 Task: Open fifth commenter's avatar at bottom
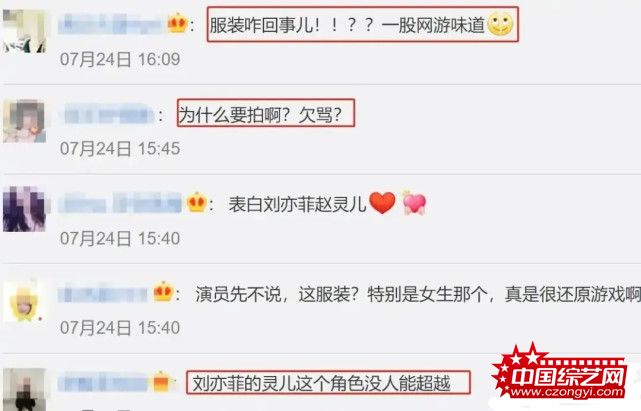24,389
